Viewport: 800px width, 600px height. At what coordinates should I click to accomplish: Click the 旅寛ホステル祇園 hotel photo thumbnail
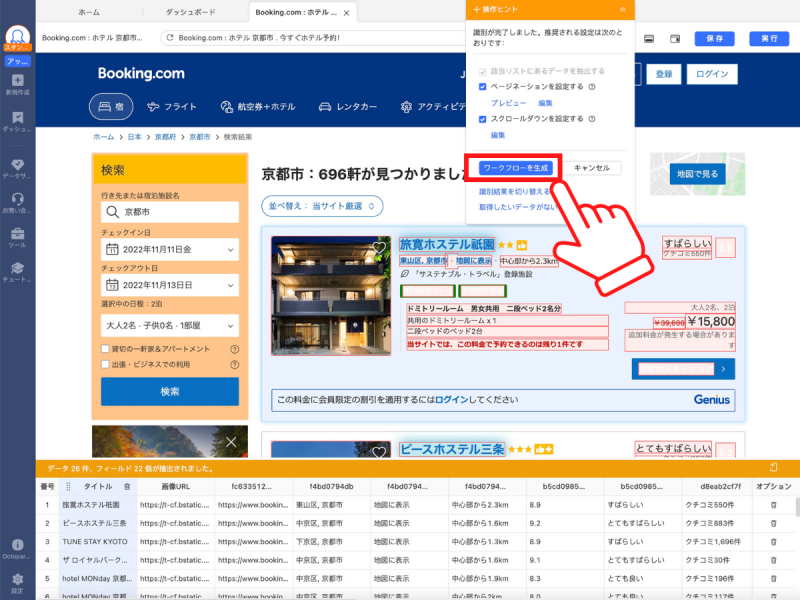pyautogui.click(x=331, y=295)
